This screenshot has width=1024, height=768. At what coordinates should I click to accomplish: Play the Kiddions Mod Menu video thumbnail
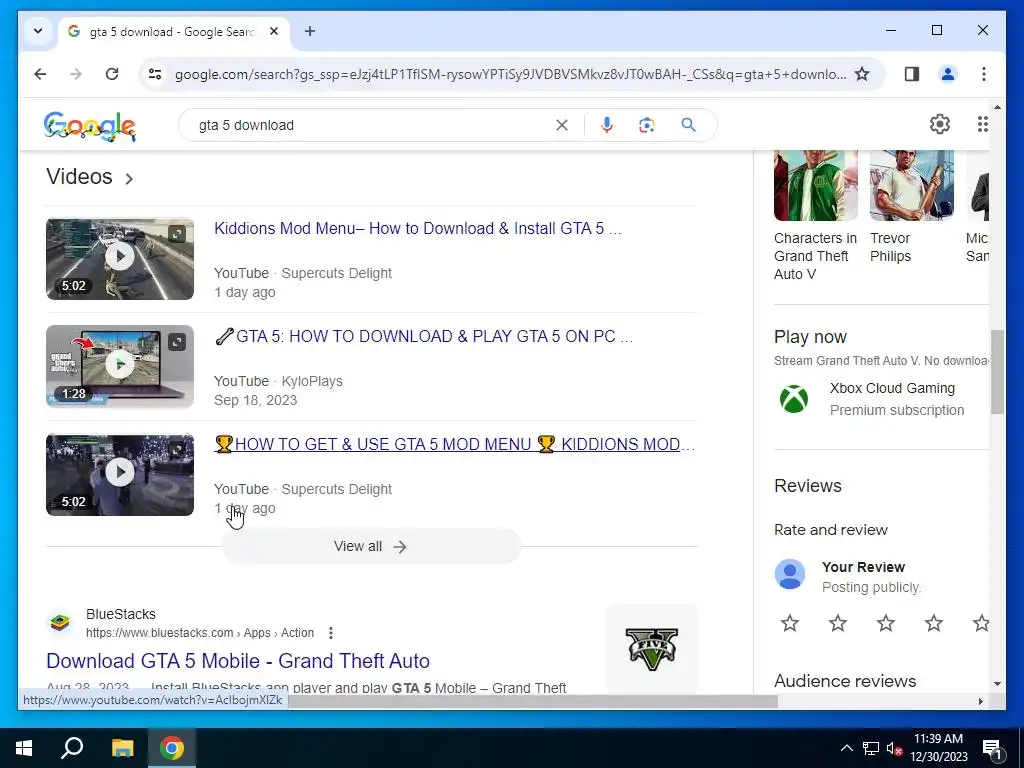pyautogui.click(x=120, y=259)
